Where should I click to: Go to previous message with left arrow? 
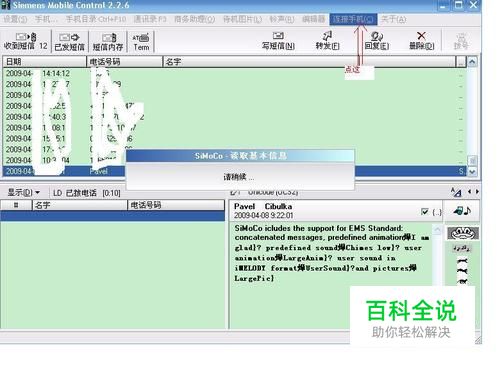[x=469, y=192]
